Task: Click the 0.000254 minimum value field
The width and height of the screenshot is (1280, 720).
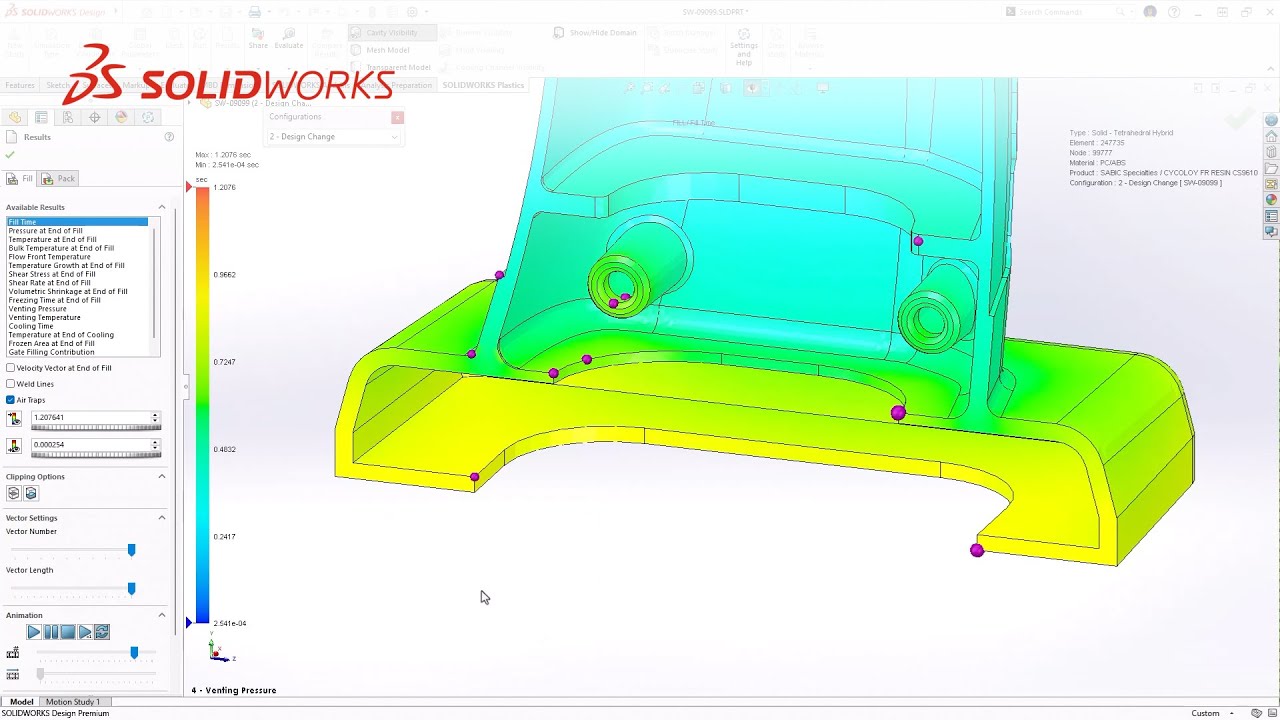Action: (90, 445)
